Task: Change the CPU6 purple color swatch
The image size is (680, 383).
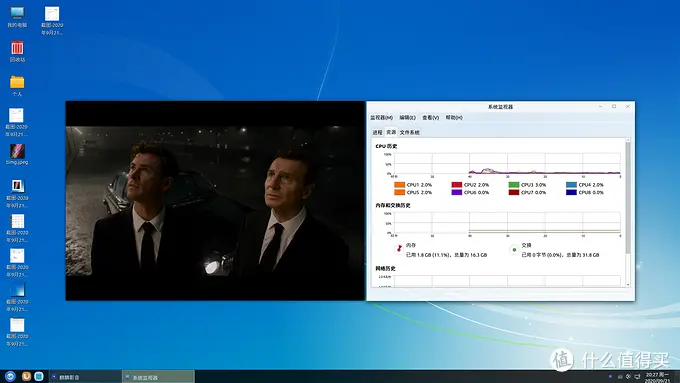Action: point(457,192)
